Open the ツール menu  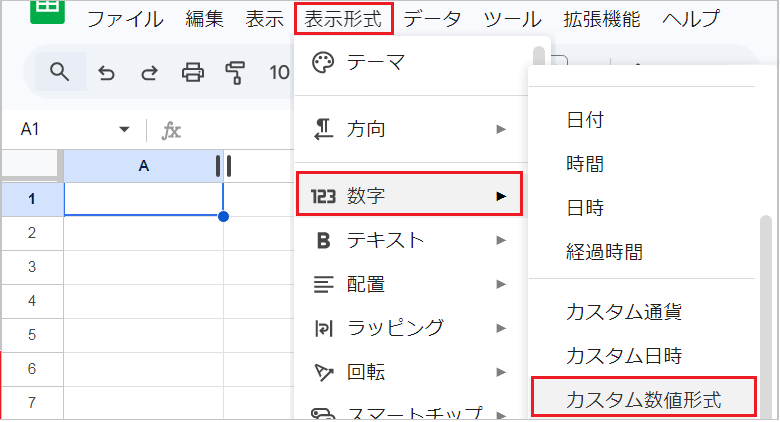pyautogui.click(x=512, y=19)
